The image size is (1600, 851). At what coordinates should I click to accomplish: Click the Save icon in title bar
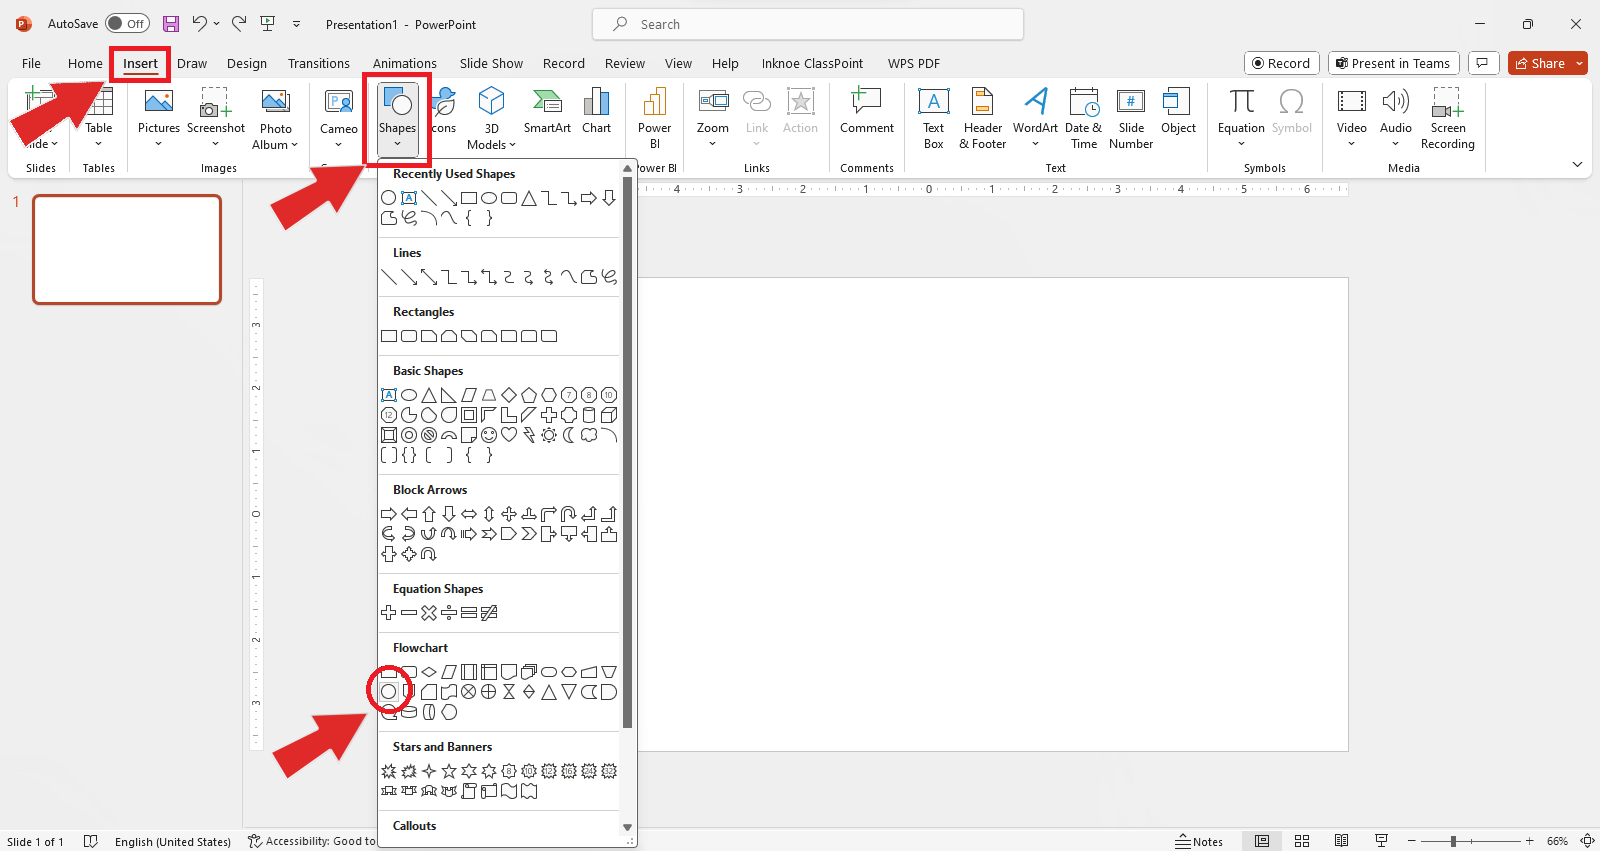pyautogui.click(x=171, y=24)
